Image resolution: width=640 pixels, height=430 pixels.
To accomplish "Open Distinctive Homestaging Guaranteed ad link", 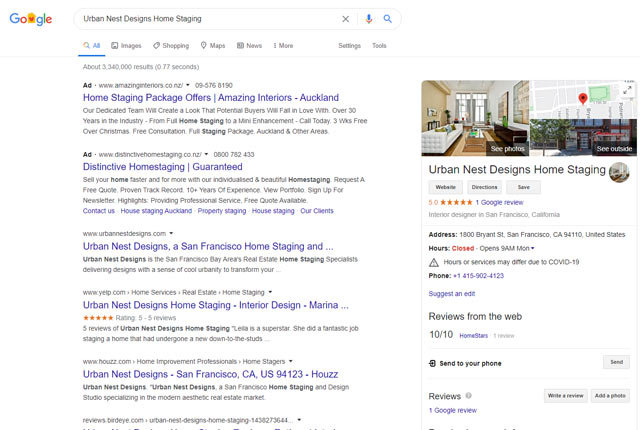I will [162, 167].
